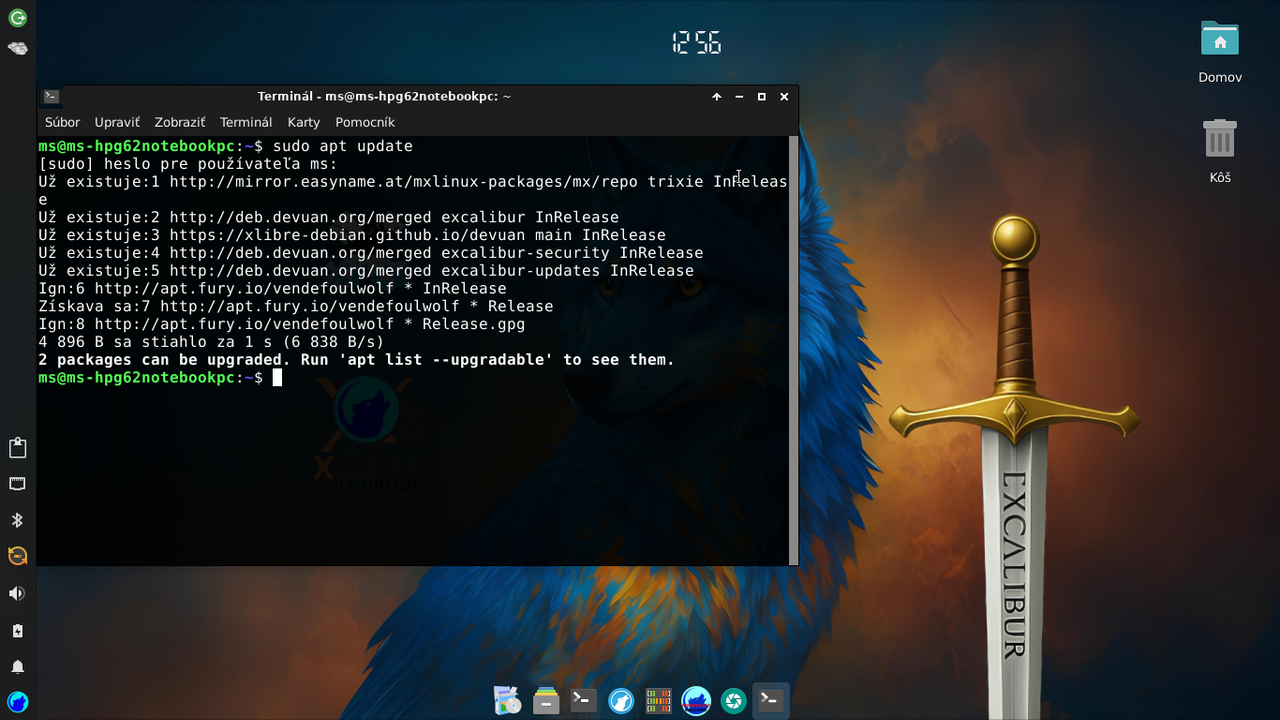1280x720 pixels.
Task: Open the Pomocník menu
Action: 365,122
